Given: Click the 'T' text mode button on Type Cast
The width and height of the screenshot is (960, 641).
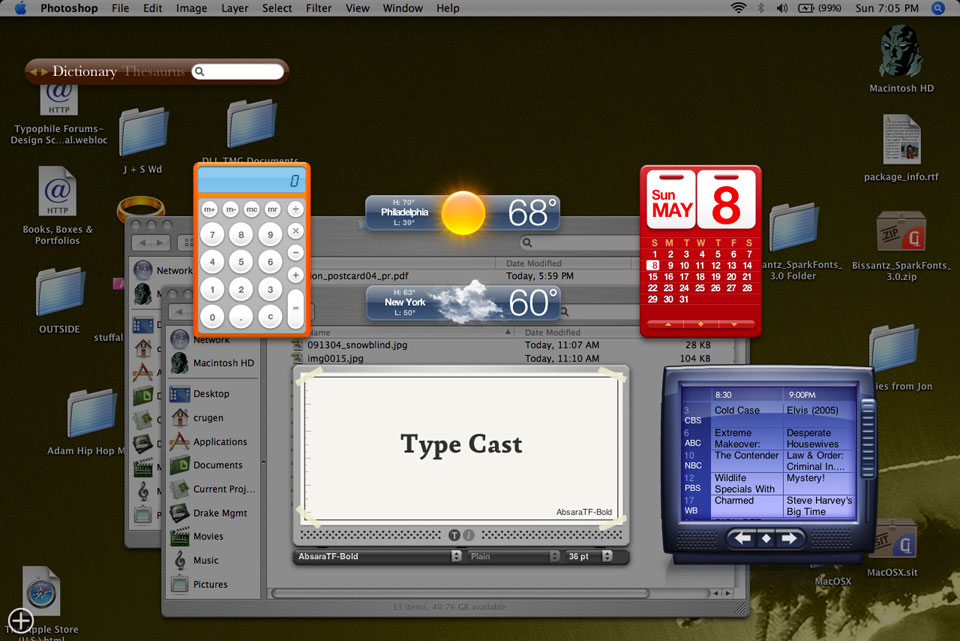Looking at the screenshot, I should [455, 535].
